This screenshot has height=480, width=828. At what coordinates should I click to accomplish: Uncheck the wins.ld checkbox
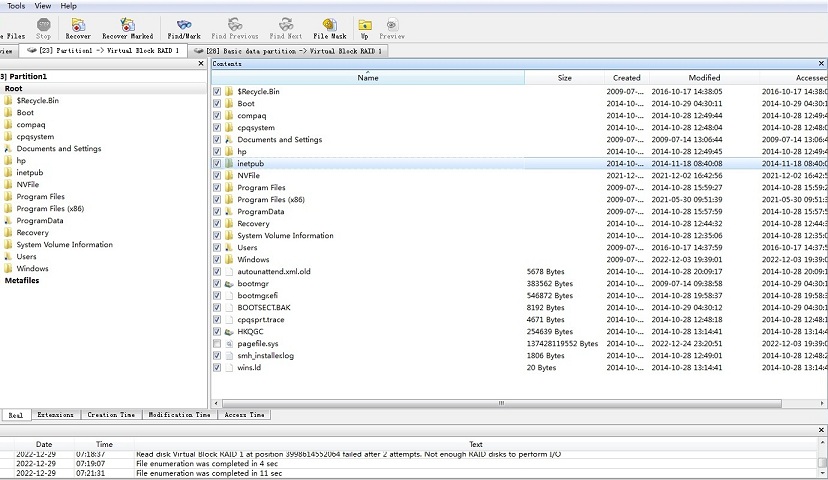tap(217, 368)
